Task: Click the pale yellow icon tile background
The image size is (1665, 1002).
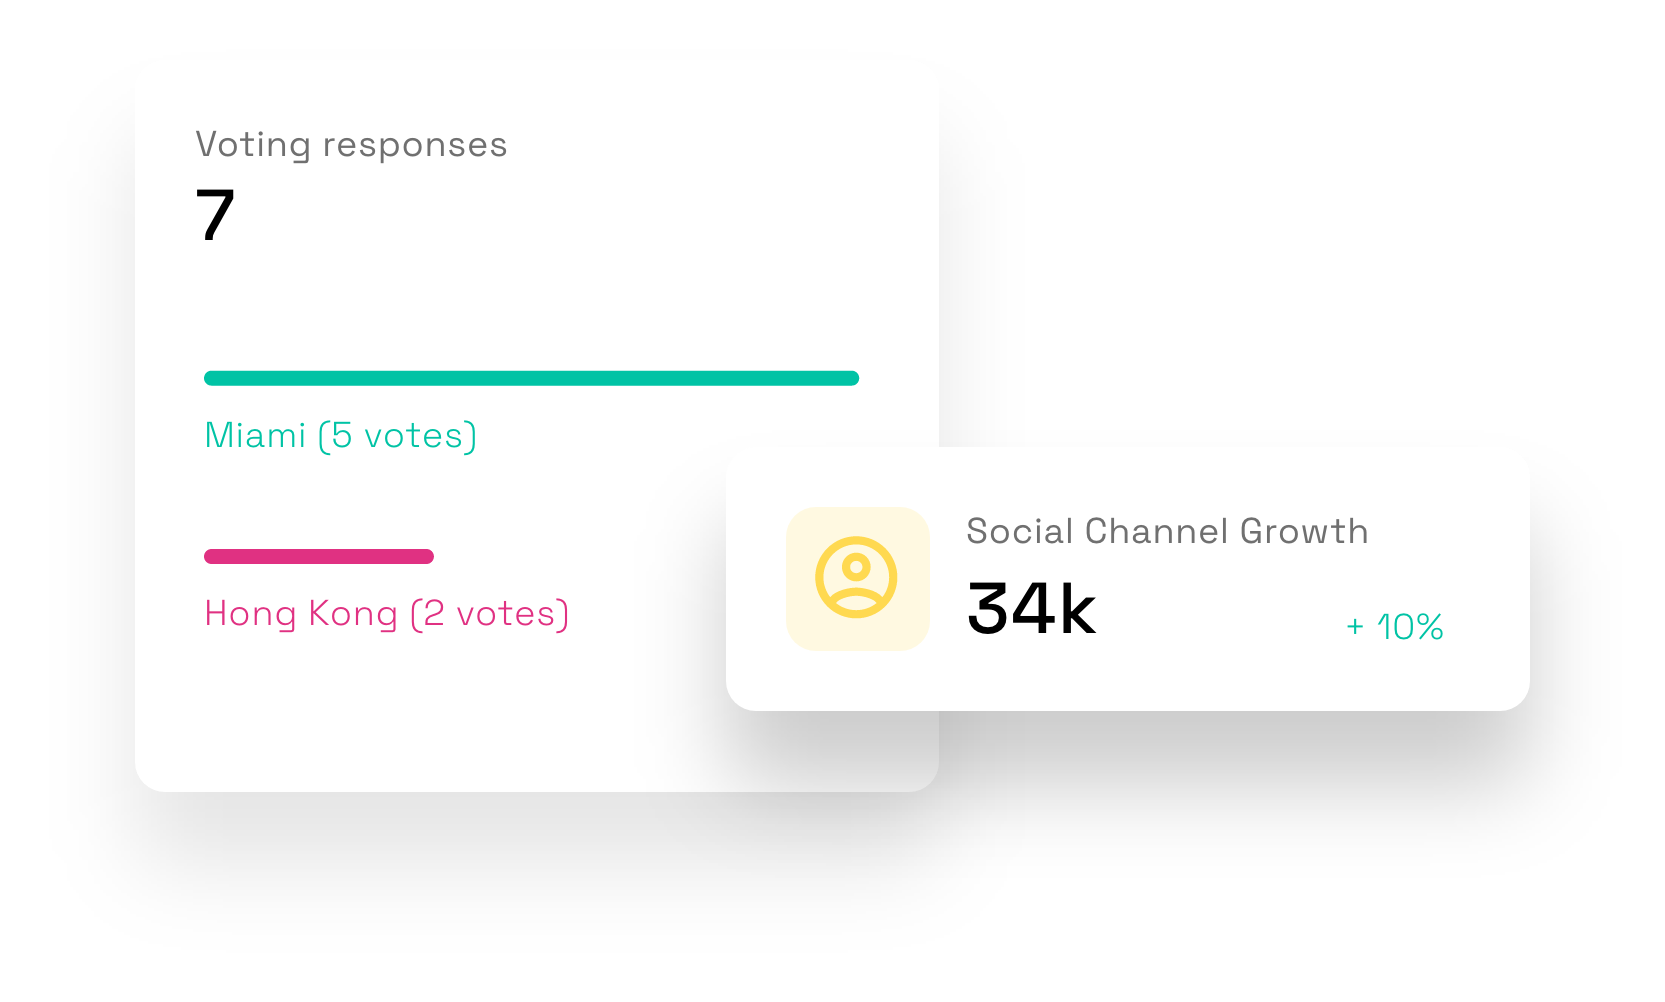Action: click(858, 579)
